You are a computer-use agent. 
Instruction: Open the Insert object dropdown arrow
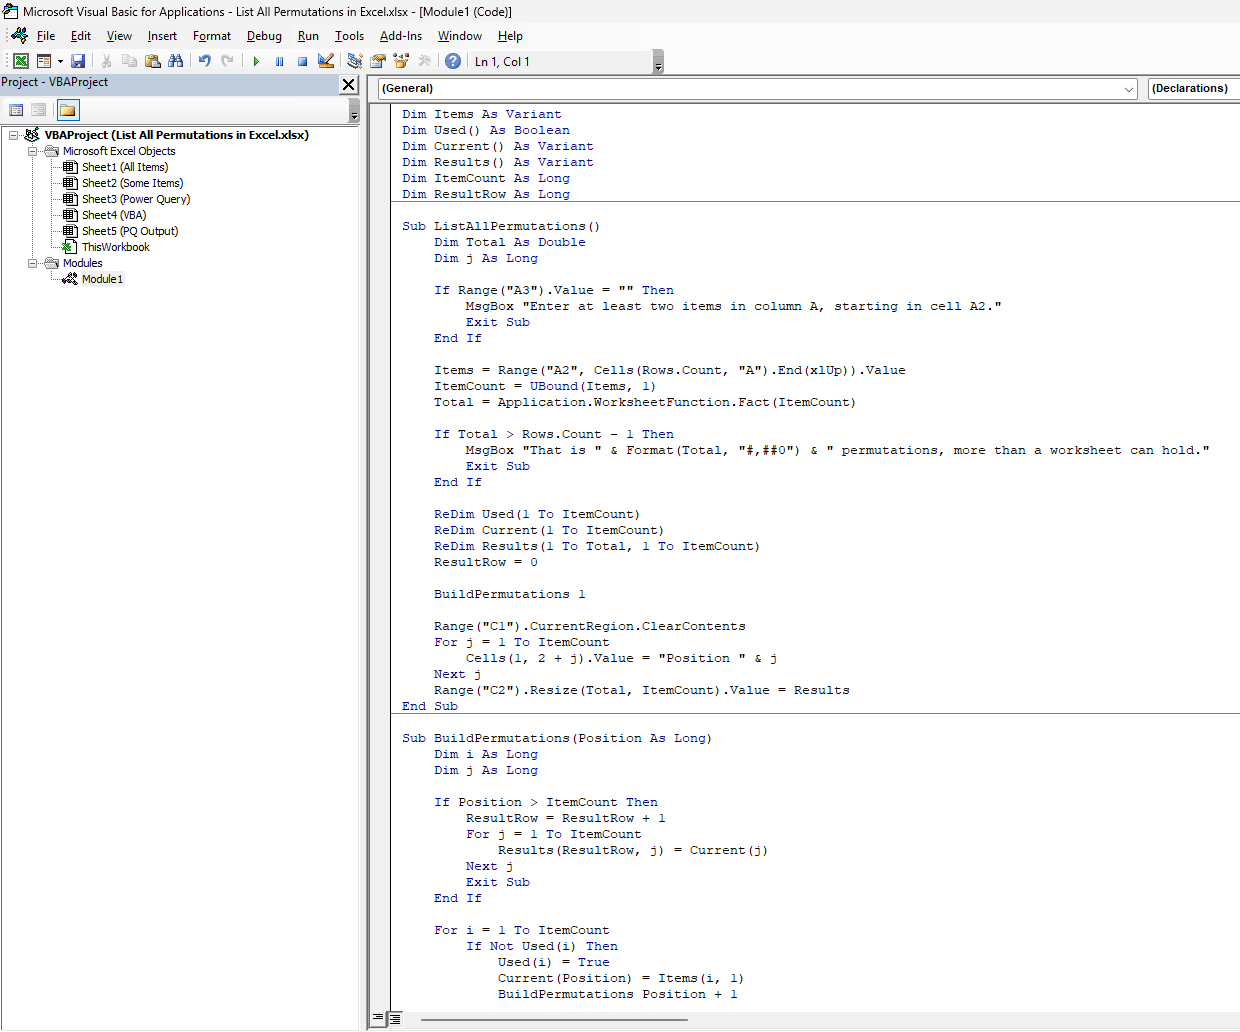(60, 61)
